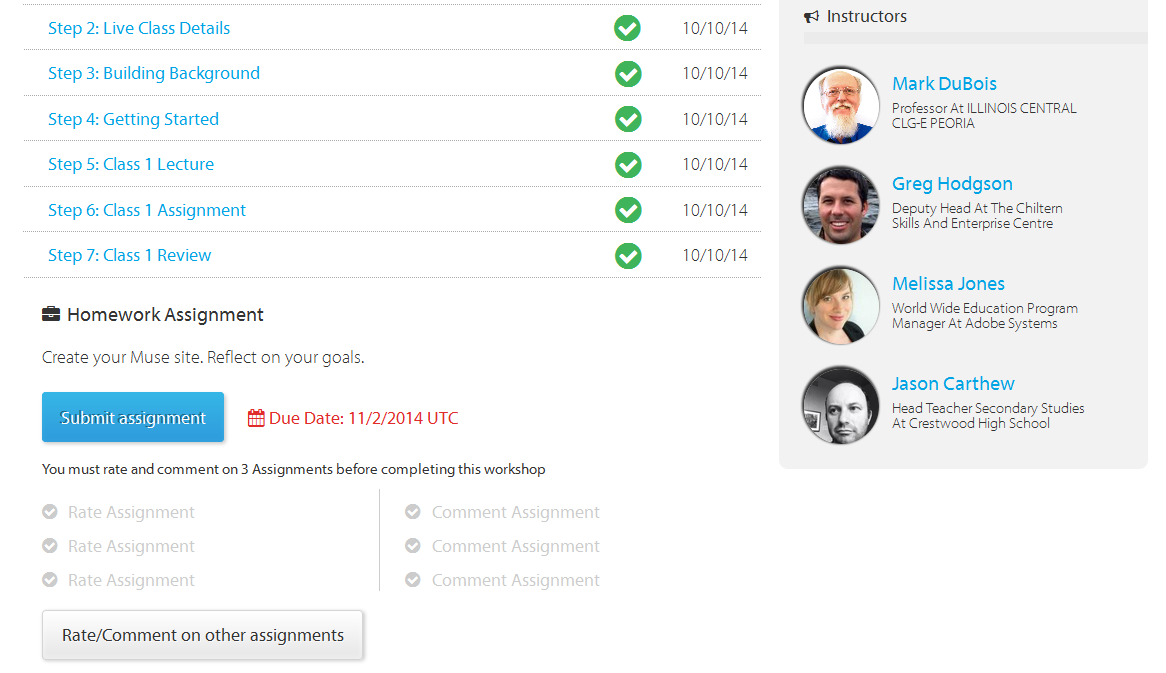Click Rate/Comment on other assignments button
The width and height of the screenshot is (1166, 673).
click(x=202, y=635)
